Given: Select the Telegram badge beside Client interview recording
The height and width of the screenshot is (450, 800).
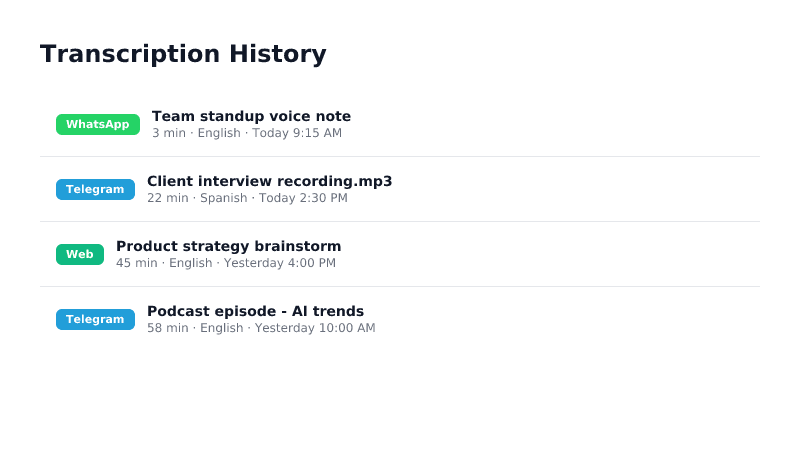Looking at the screenshot, I should (x=95, y=189).
